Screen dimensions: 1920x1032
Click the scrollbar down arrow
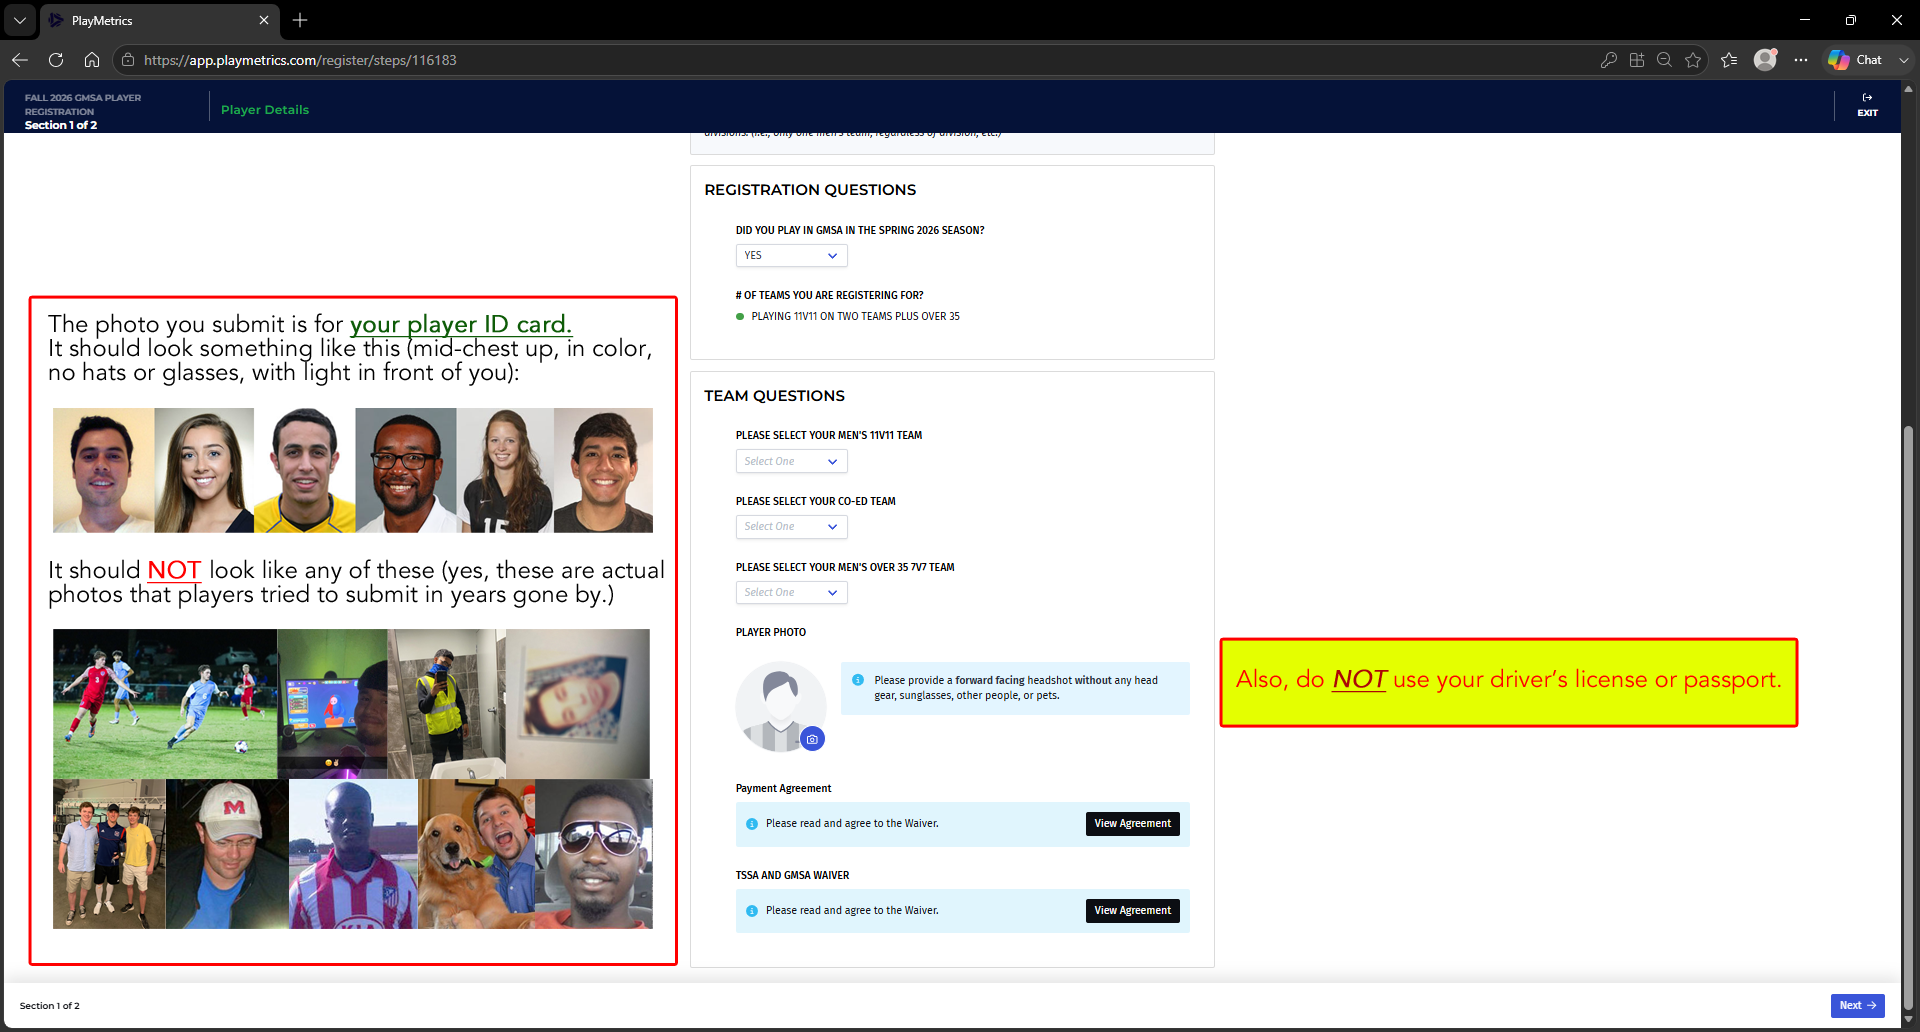1908,1021
